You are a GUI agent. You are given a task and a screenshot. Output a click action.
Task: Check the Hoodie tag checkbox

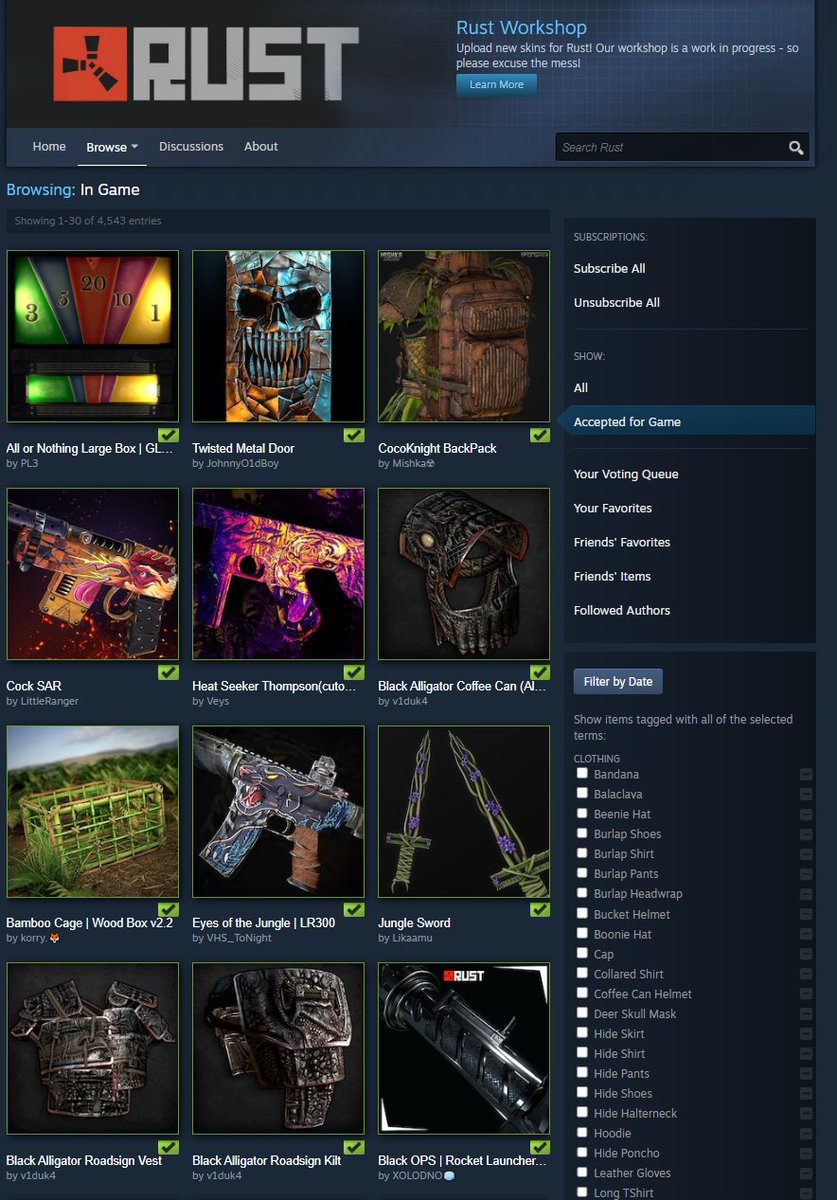pyautogui.click(x=582, y=1132)
